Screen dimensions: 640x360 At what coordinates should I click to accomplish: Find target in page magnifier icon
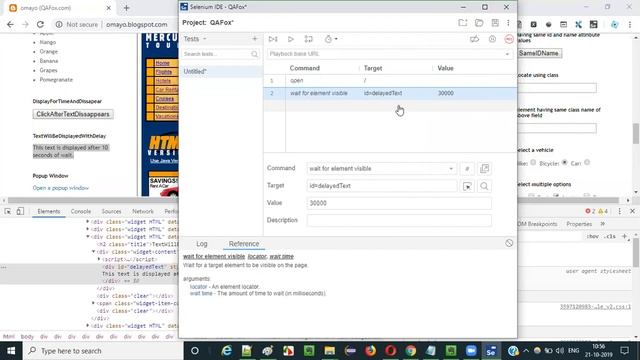point(484,186)
